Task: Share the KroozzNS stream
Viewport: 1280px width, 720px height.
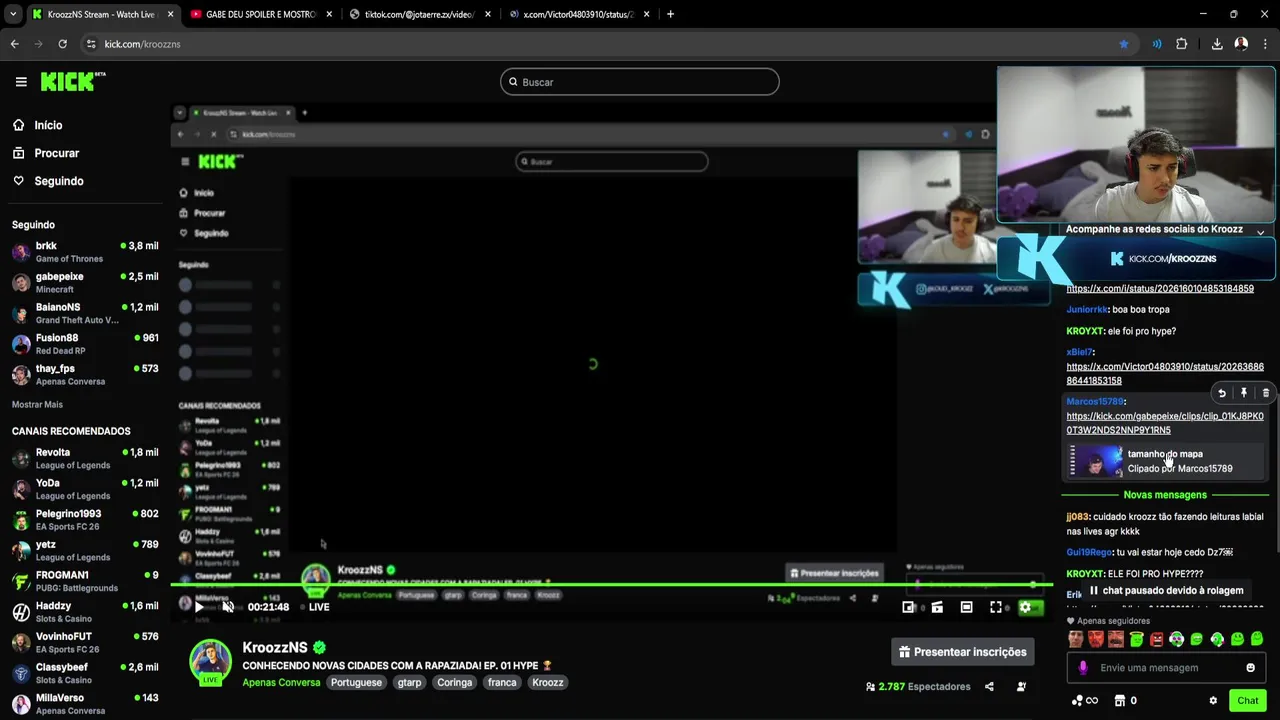Action: tap(989, 687)
